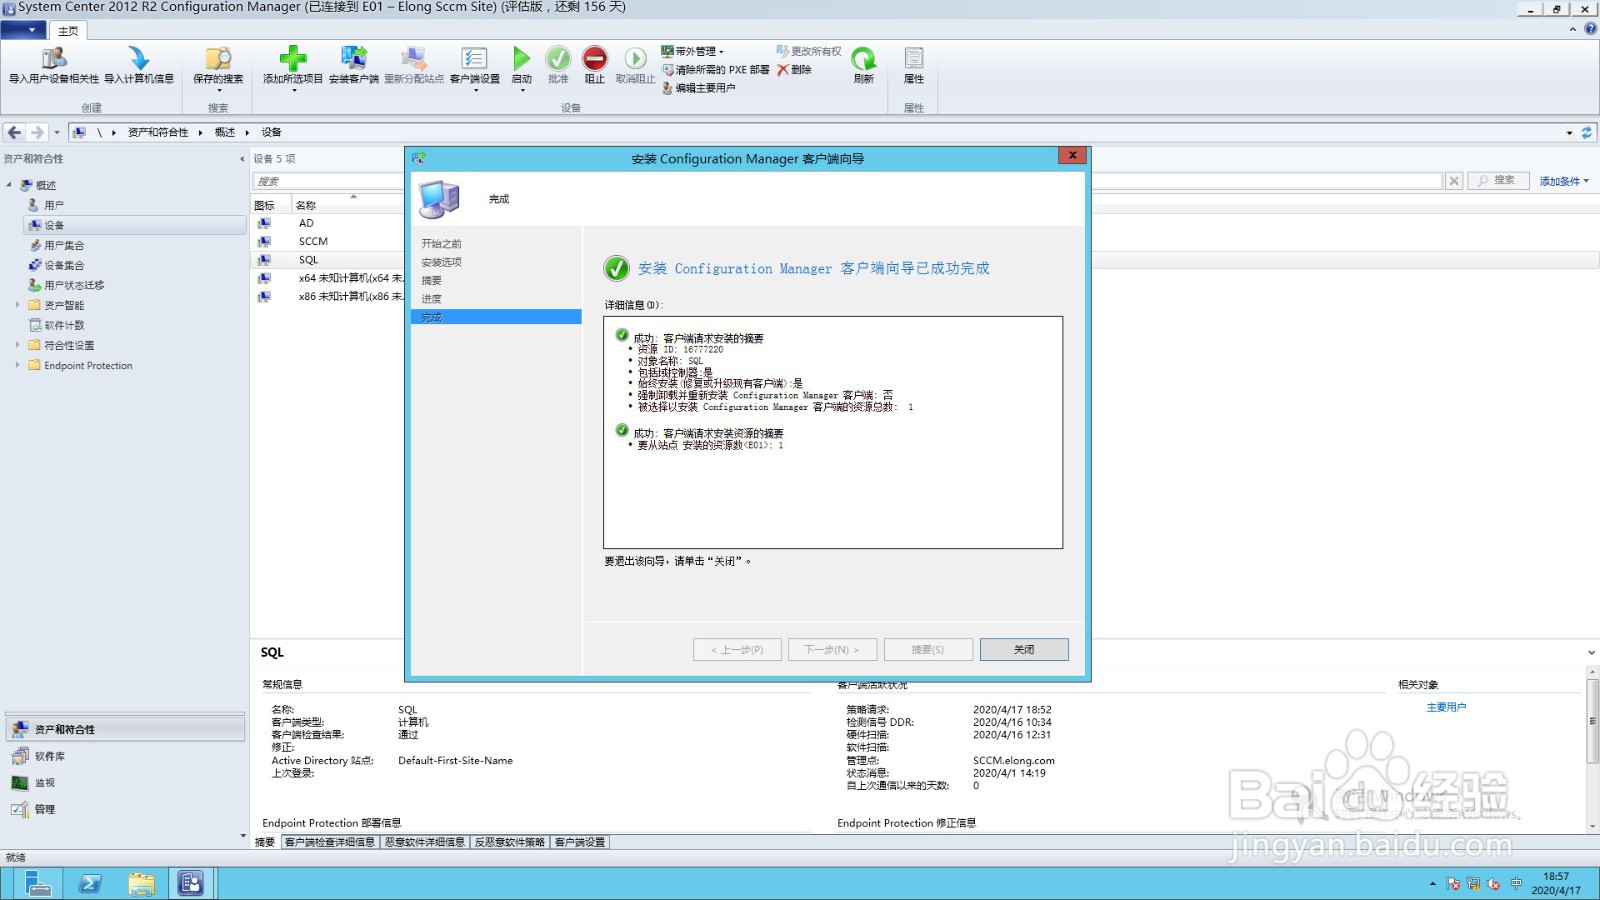1600x900 pixels.
Task: Open Client Settings tab in details pane (客户端设置)
Action: [x=580, y=842]
